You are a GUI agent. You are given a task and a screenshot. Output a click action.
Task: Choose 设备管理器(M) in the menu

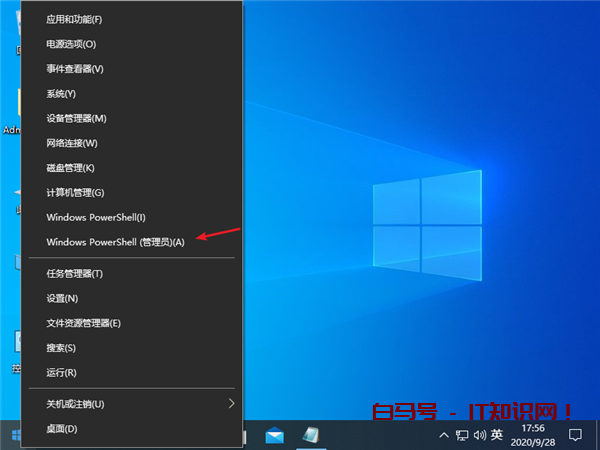pyautogui.click(x=76, y=118)
